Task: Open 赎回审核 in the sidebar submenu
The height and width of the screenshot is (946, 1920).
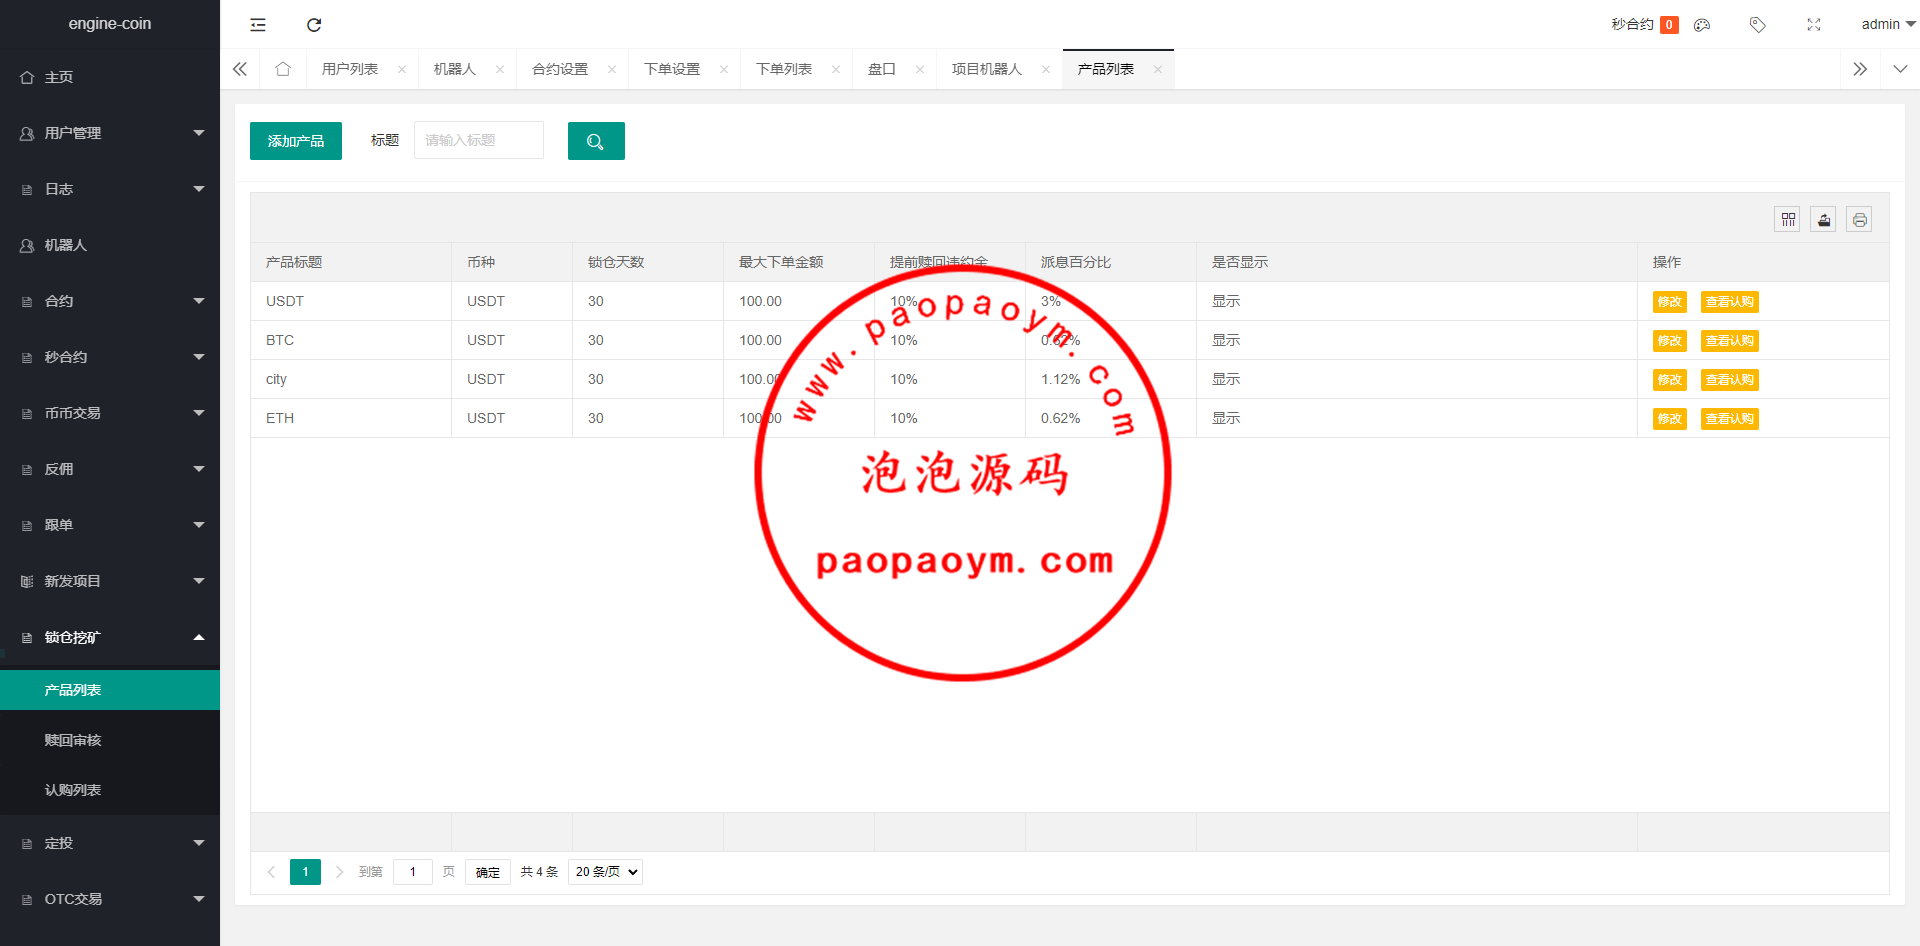Action: (x=110, y=740)
